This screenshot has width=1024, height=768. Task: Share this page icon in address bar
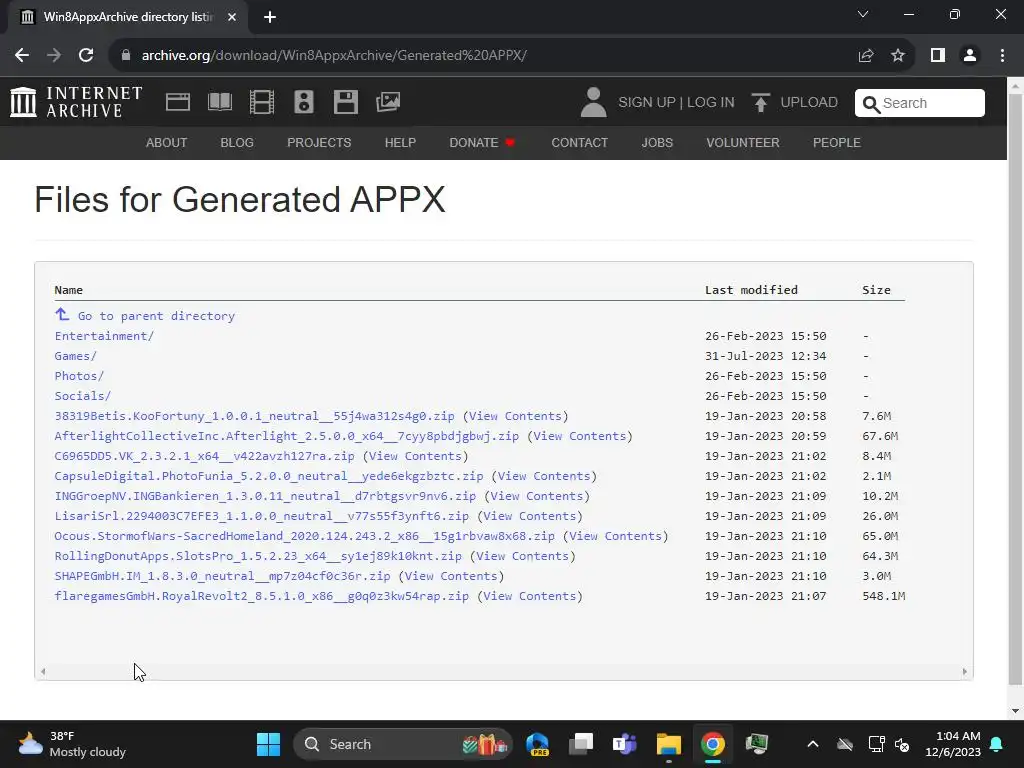pyautogui.click(x=866, y=55)
